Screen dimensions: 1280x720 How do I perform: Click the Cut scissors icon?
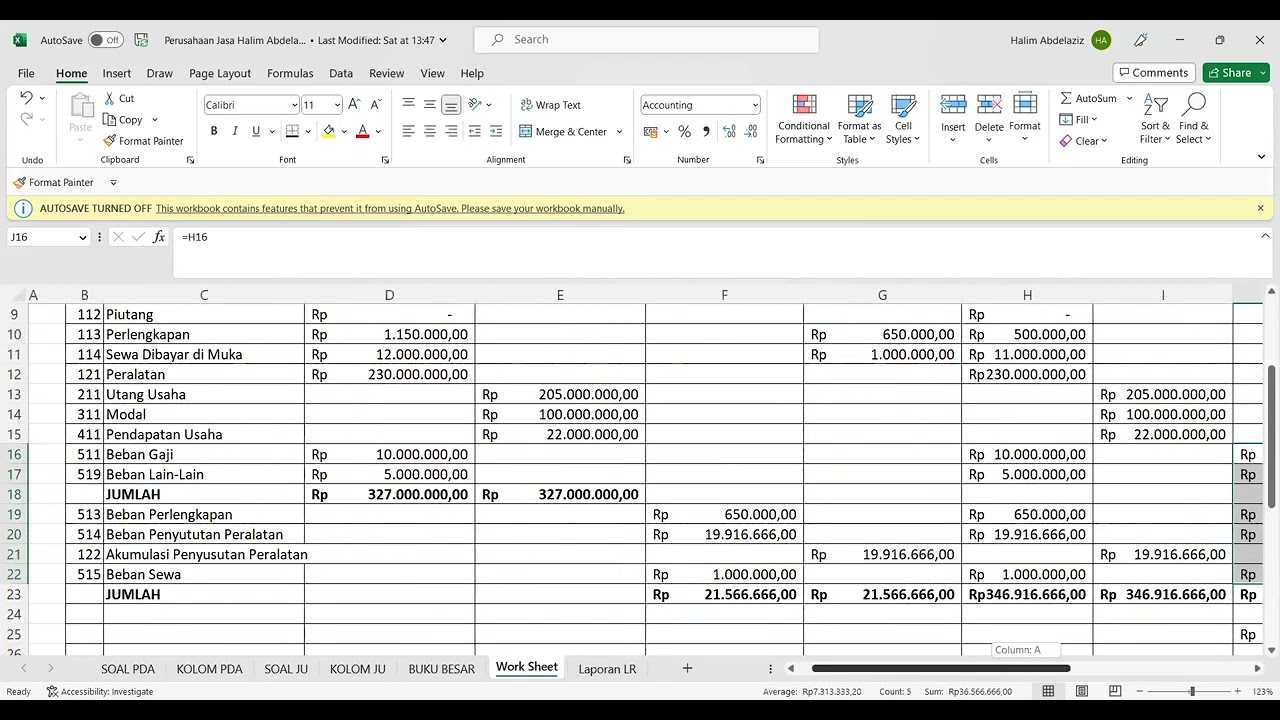tap(110, 98)
